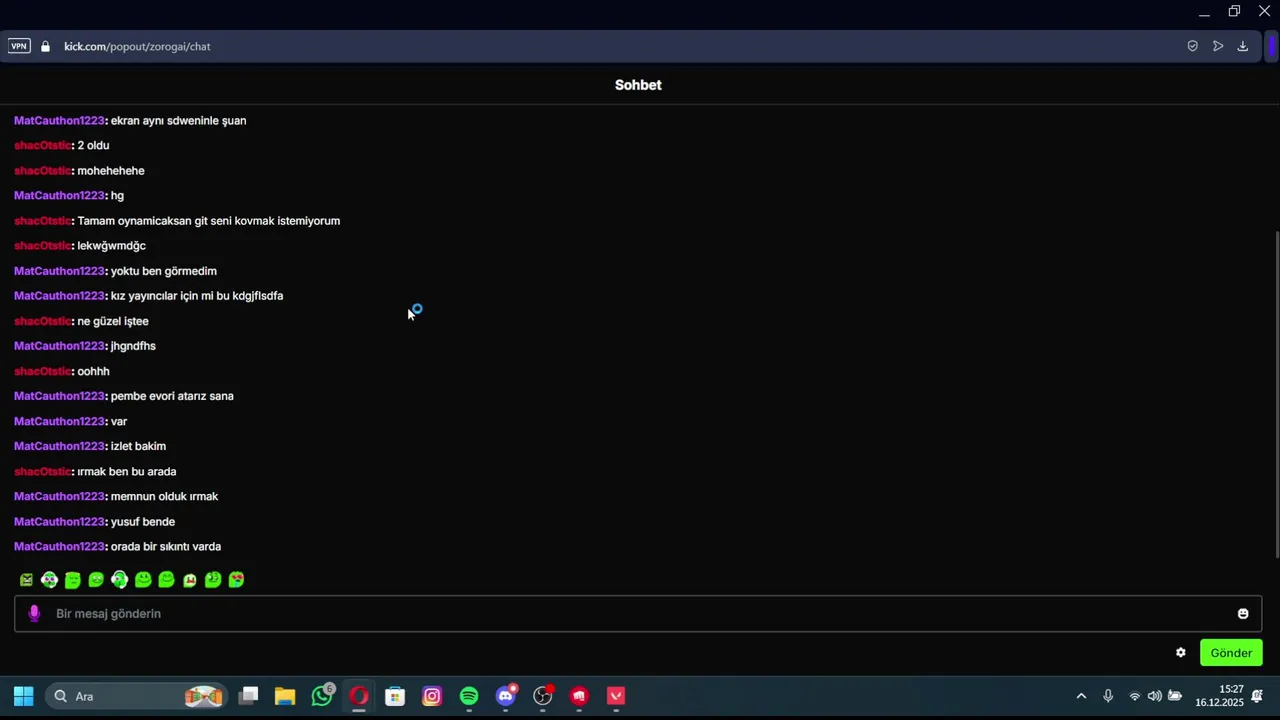
Task: Insert the clown-faced emote with white eyes
Action: coord(49,580)
